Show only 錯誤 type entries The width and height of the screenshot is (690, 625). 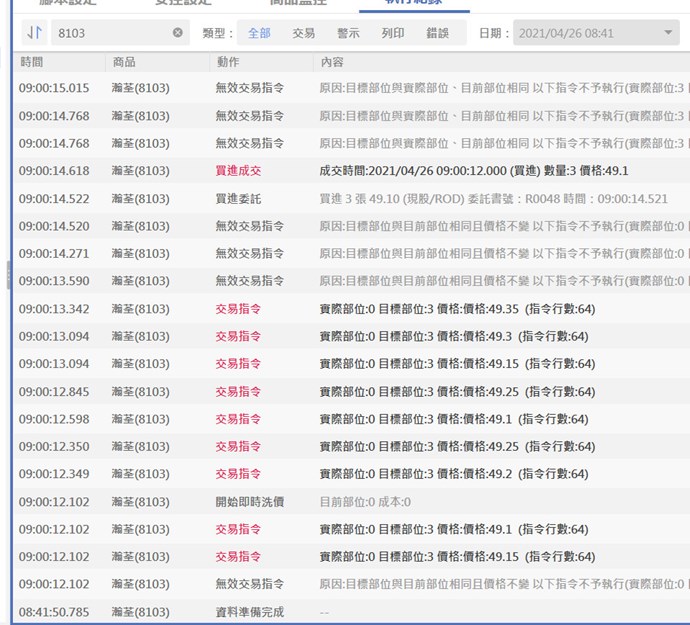coord(438,33)
